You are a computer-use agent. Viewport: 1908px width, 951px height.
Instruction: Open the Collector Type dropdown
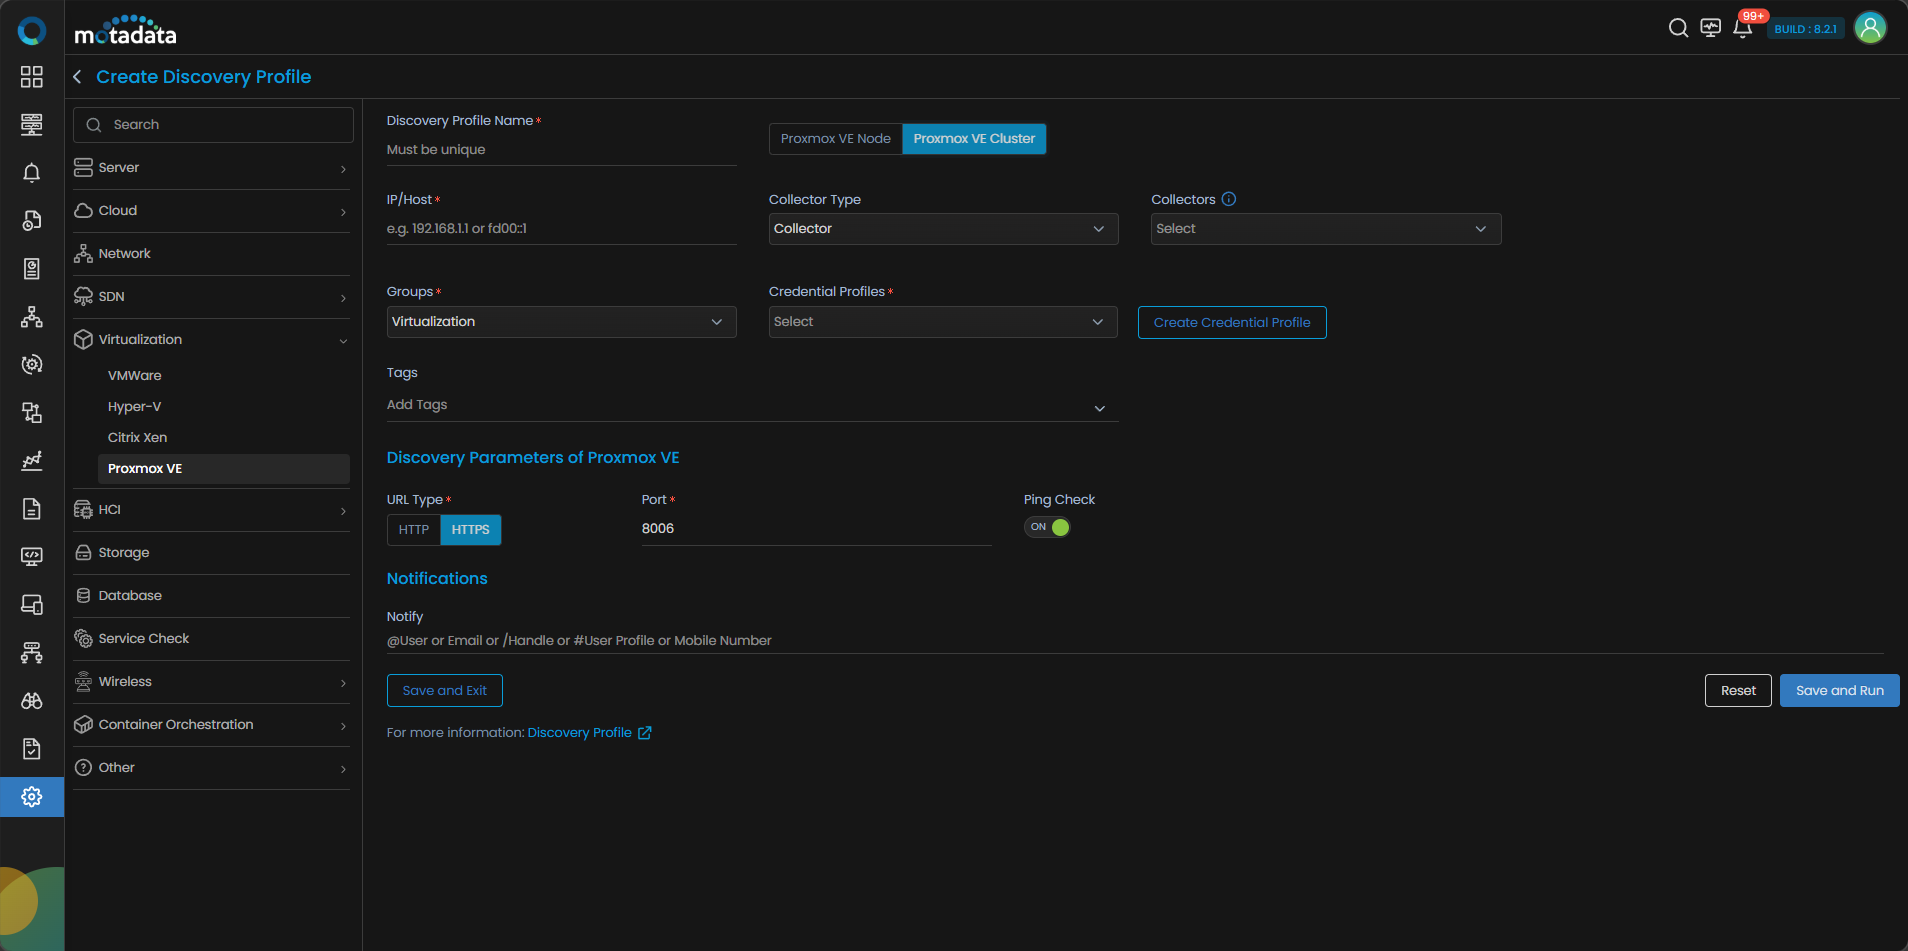(x=942, y=229)
